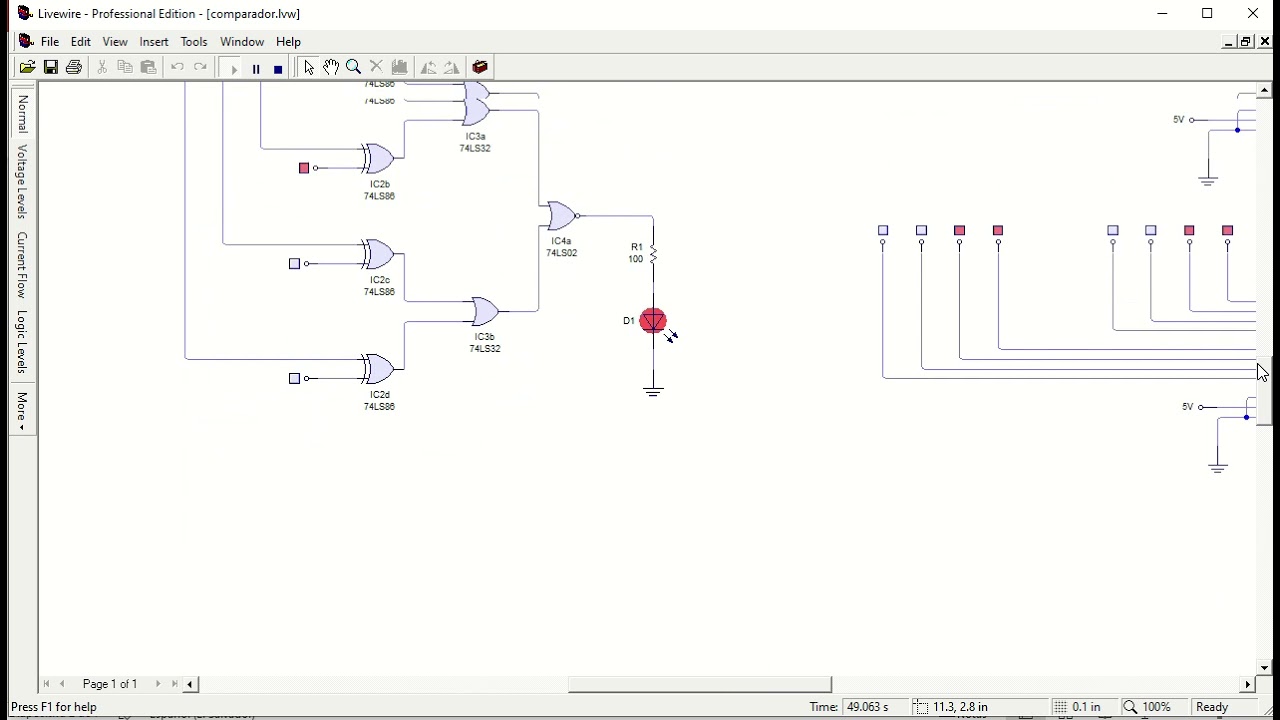Image resolution: width=1280 pixels, height=720 pixels.
Task: Open the Tools menu
Action: (194, 42)
